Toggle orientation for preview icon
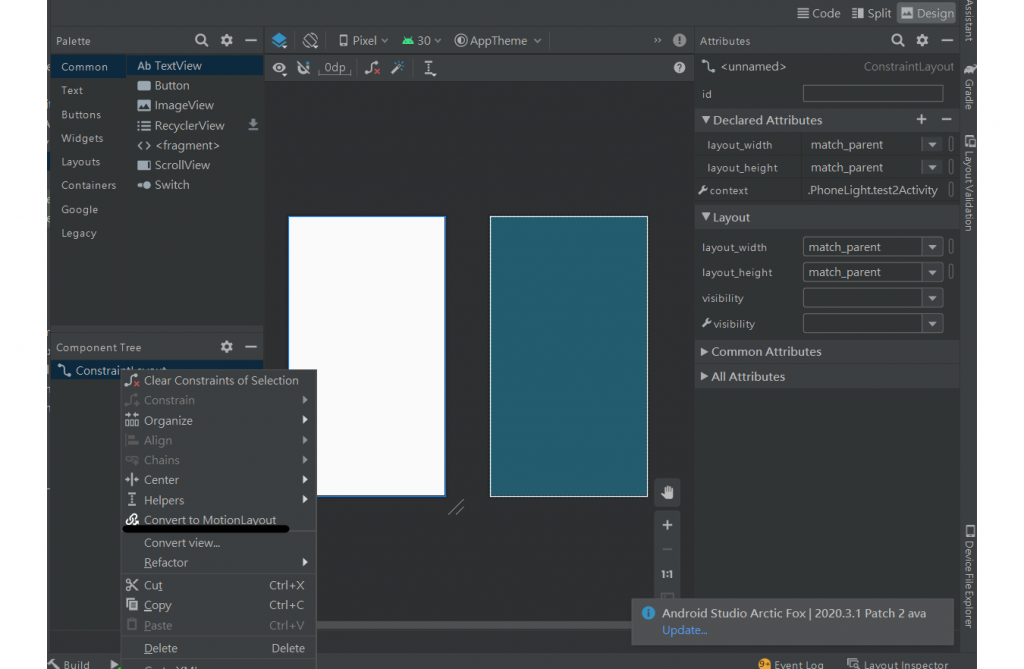 point(310,41)
